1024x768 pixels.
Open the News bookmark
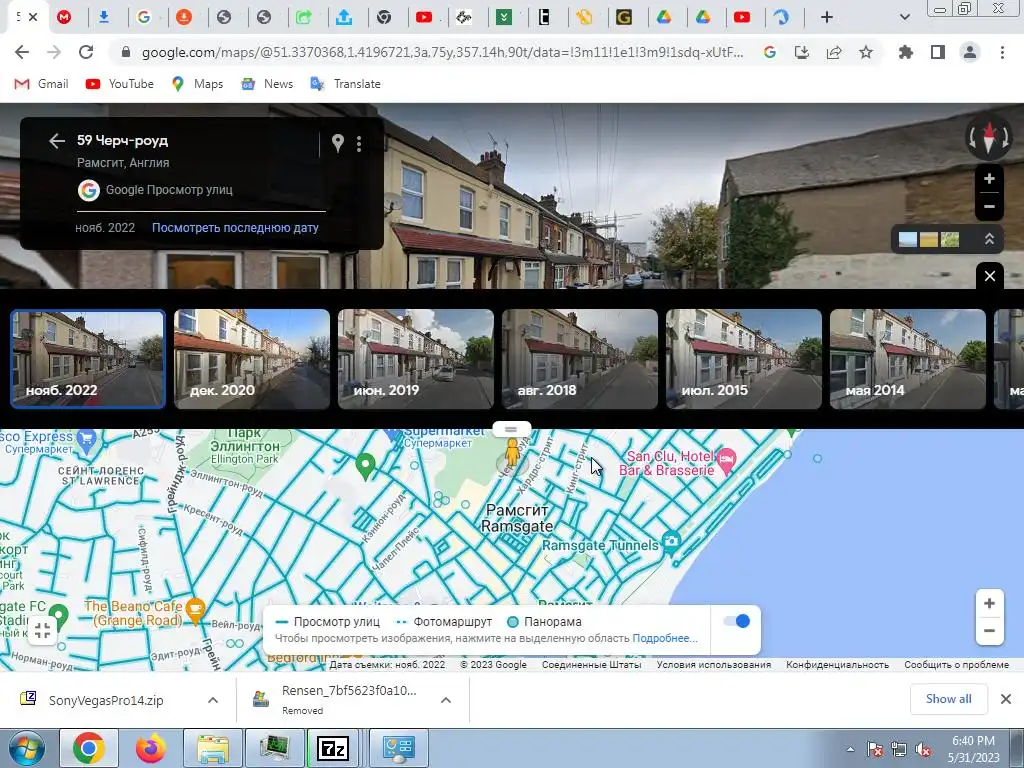266,84
